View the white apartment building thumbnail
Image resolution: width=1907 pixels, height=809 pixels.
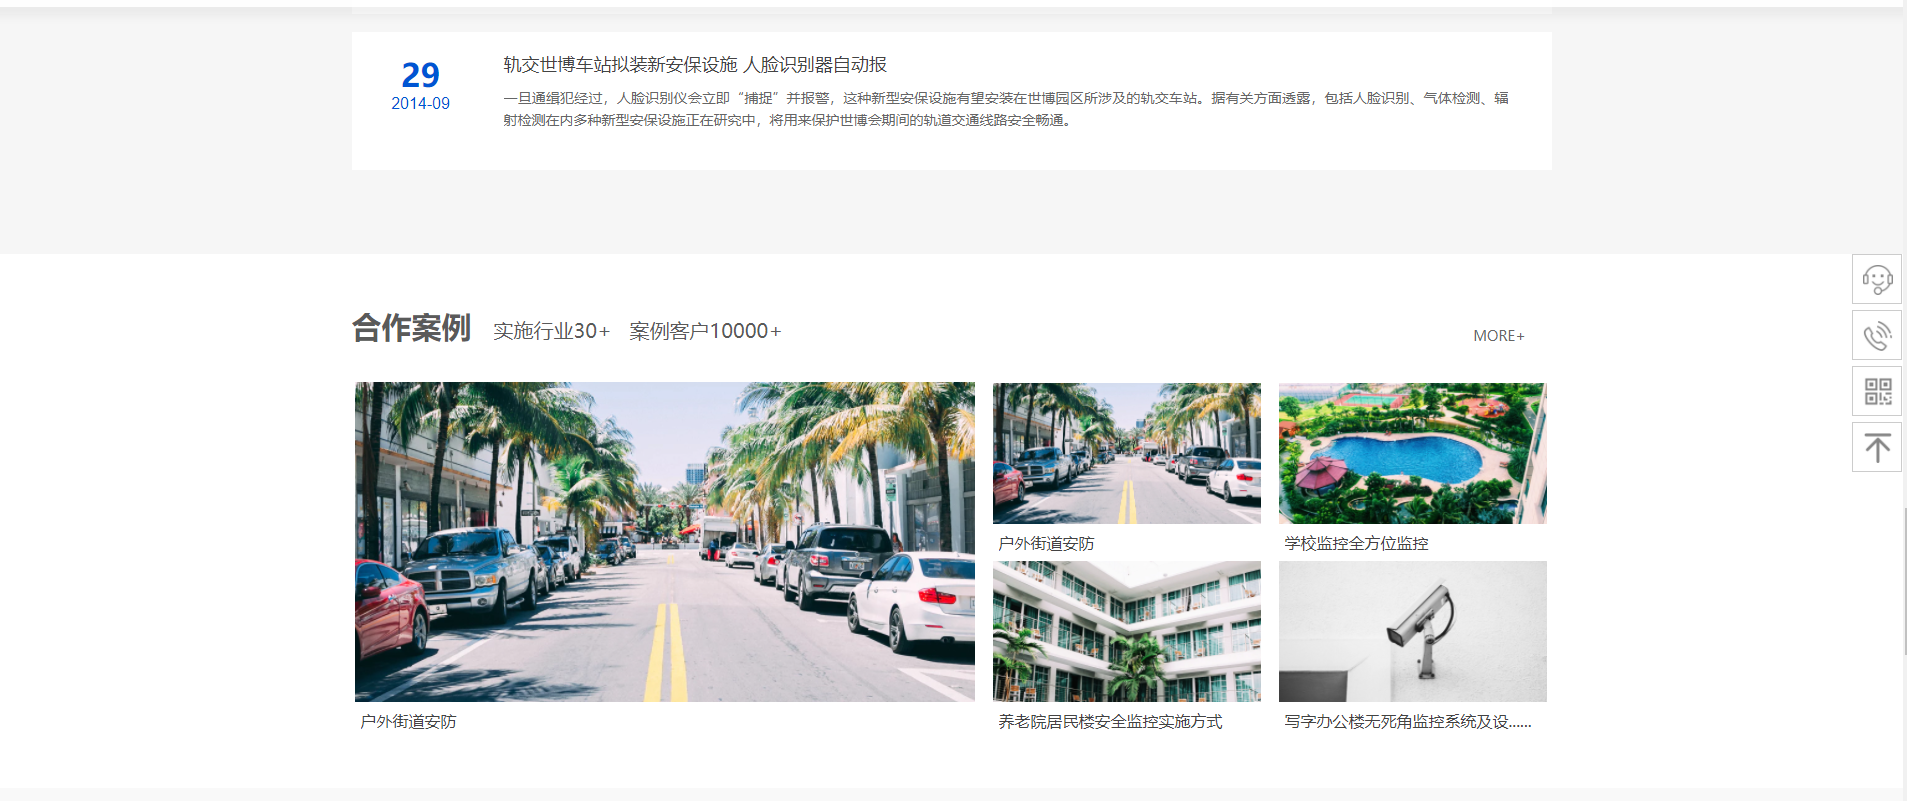tap(1126, 631)
